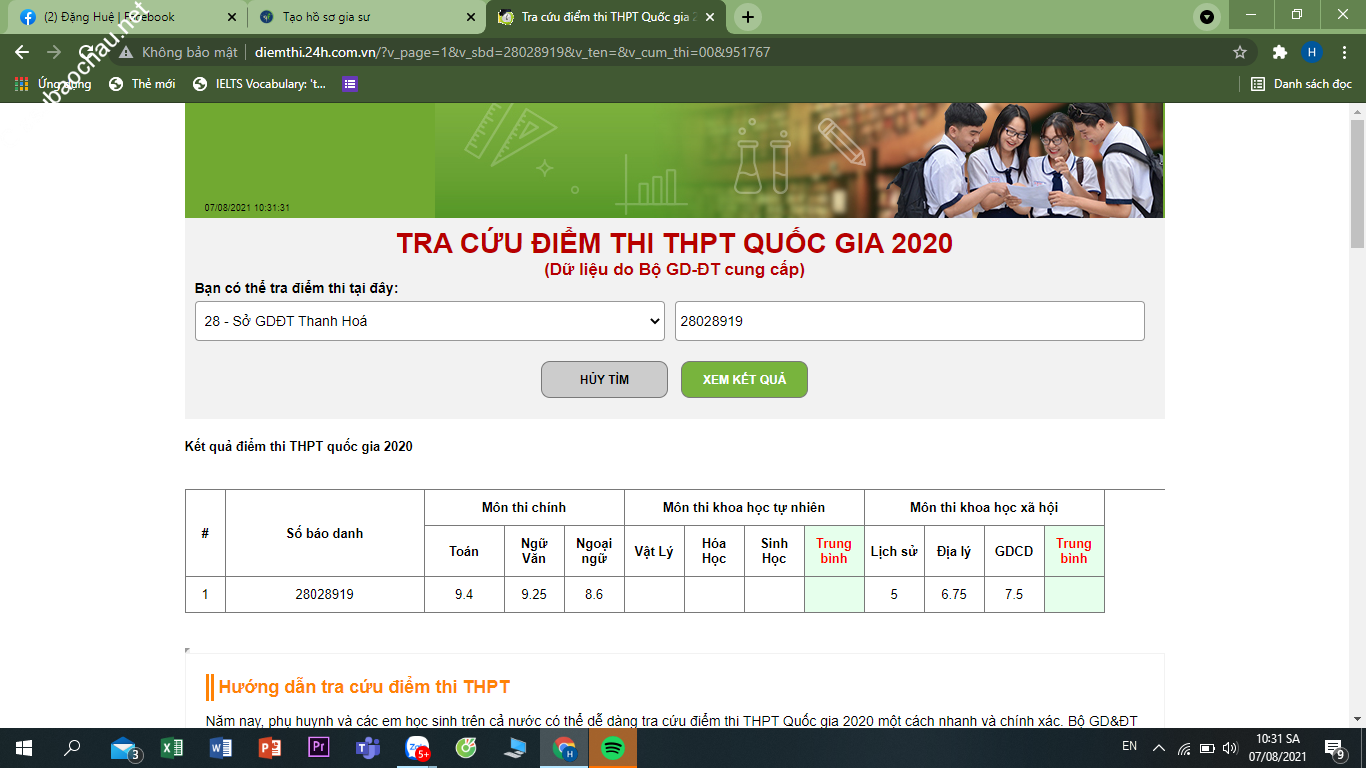Open Microsoft Teams in the taskbar
The width and height of the screenshot is (1366, 768).
(368, 748)
